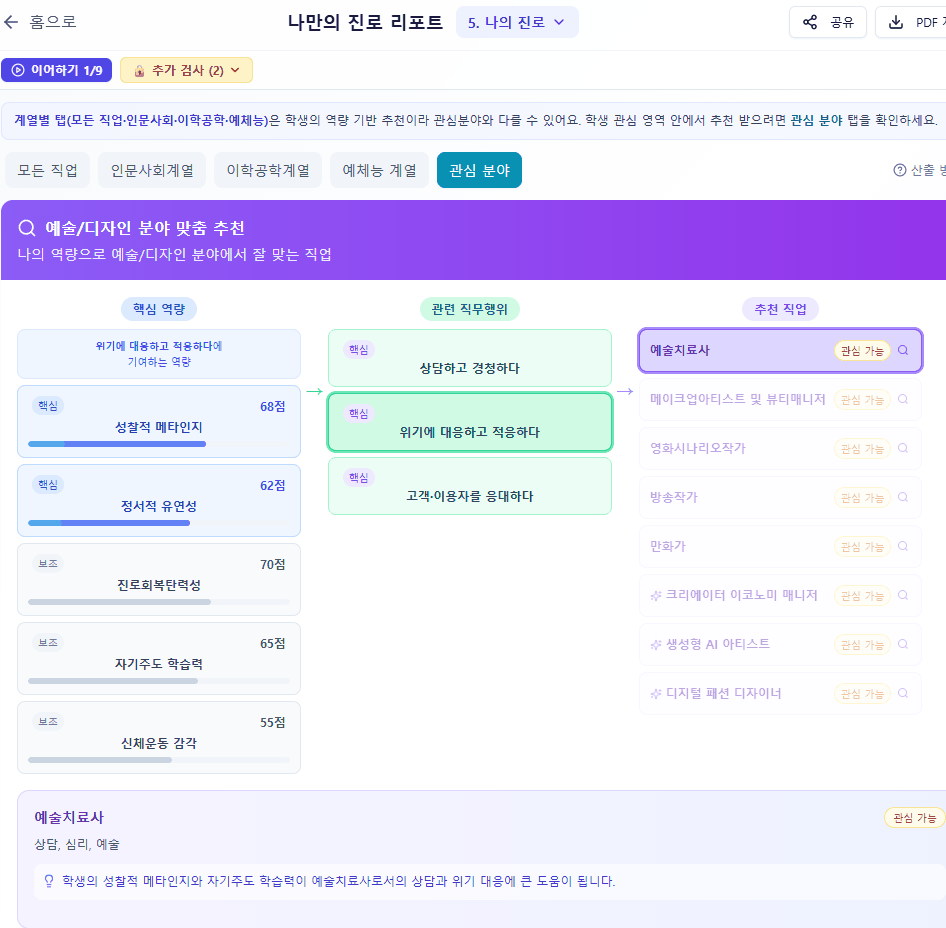Click 진로회복탄력성 score progress bar
Viewport: 946px width, 928px height.
pyautogui.click(x=159, y=602)
